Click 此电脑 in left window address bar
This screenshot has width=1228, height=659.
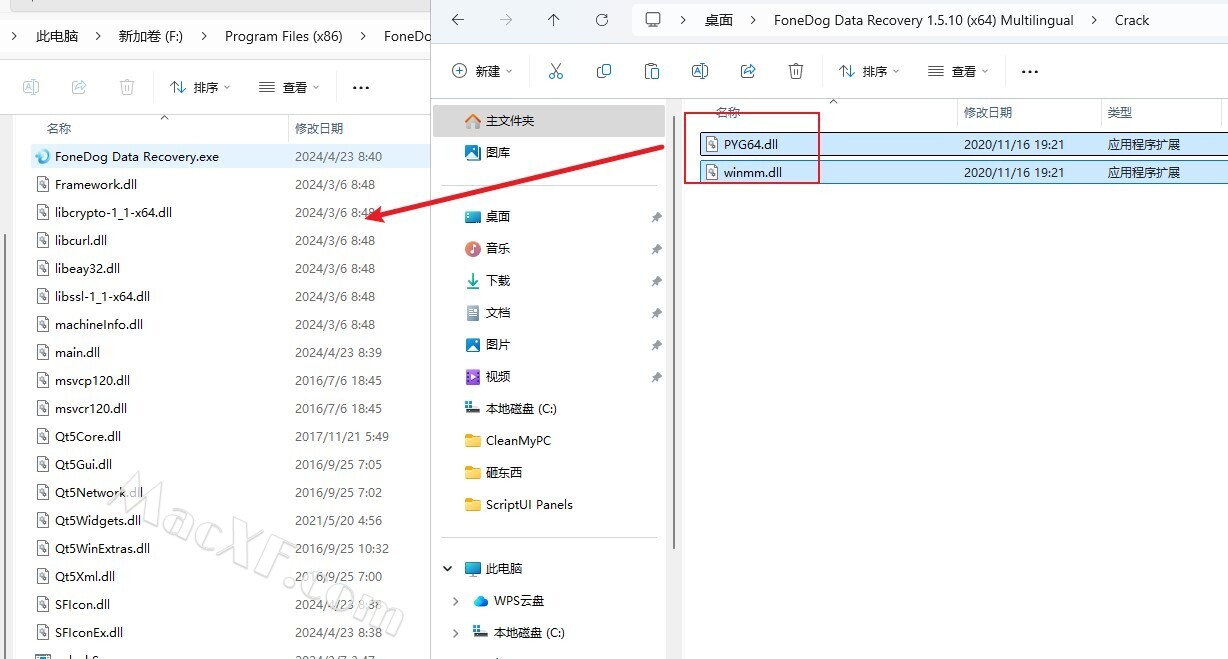tap(57, 36)
